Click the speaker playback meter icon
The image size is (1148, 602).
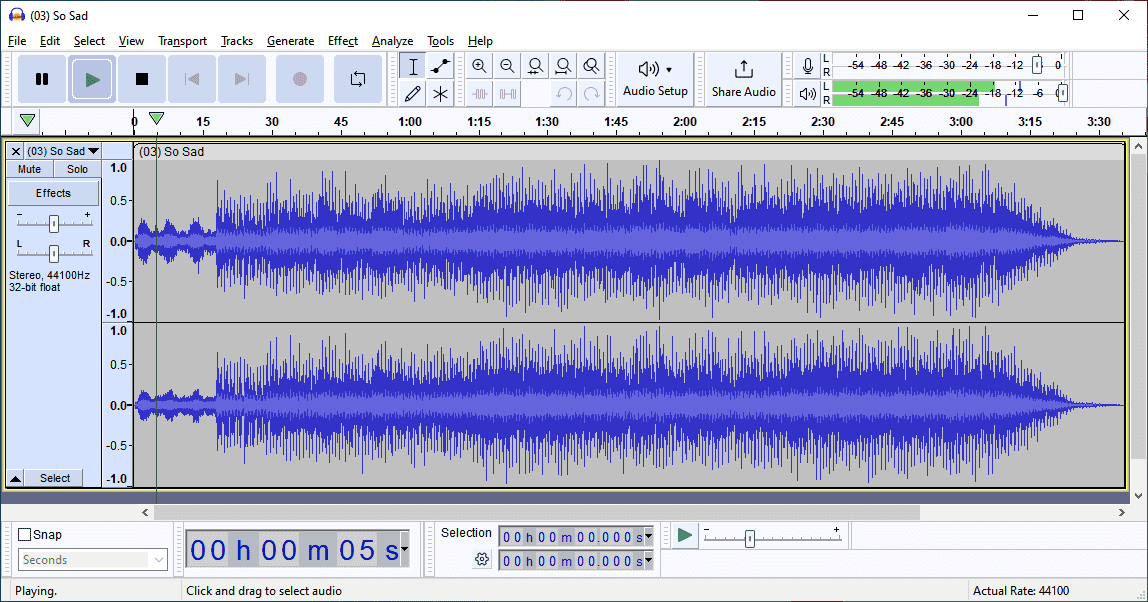click(808, 94)
